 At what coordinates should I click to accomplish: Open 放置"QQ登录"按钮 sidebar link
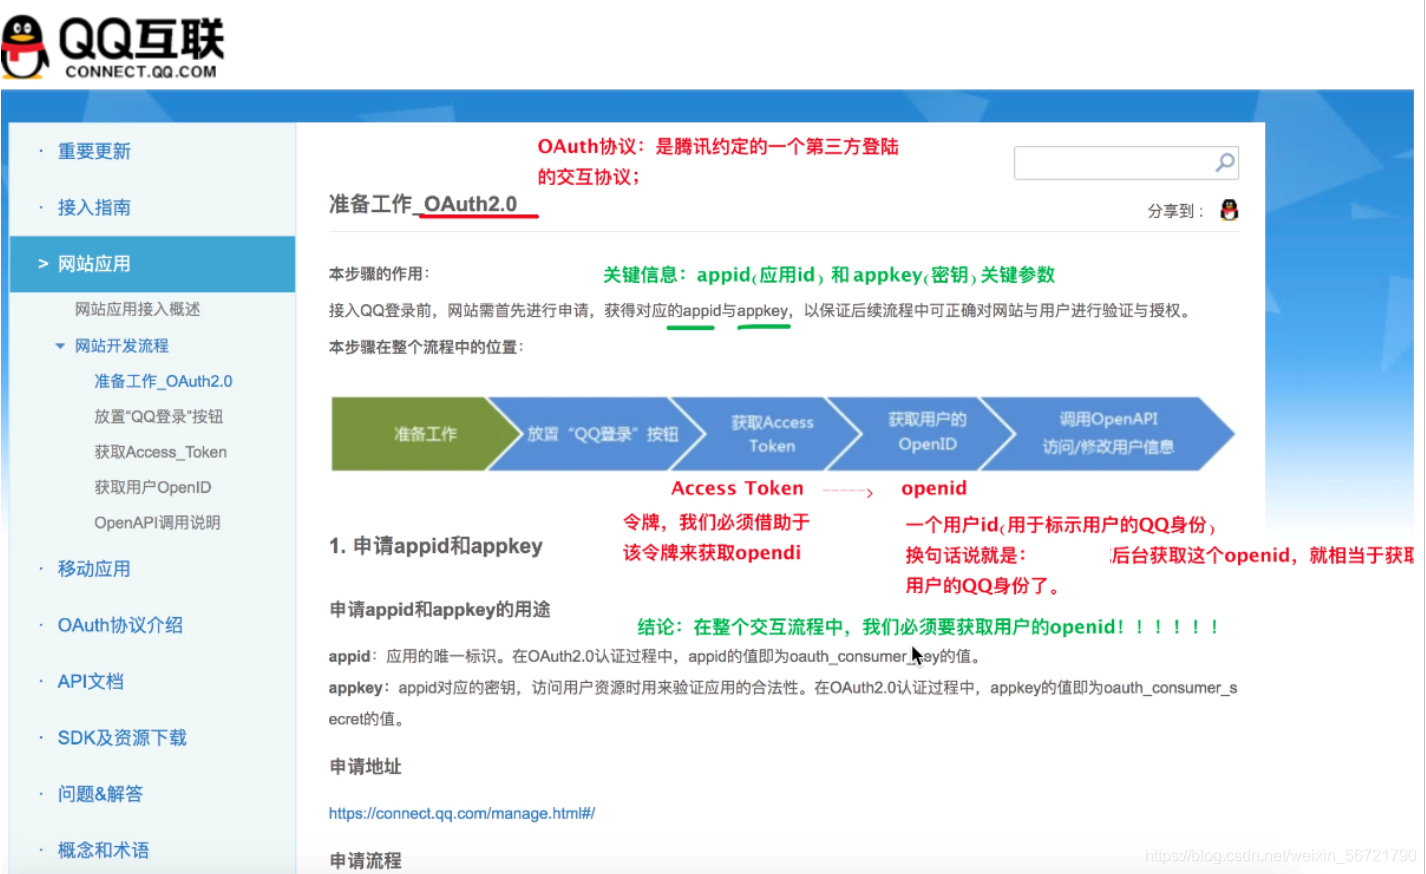tap(158, 416)
